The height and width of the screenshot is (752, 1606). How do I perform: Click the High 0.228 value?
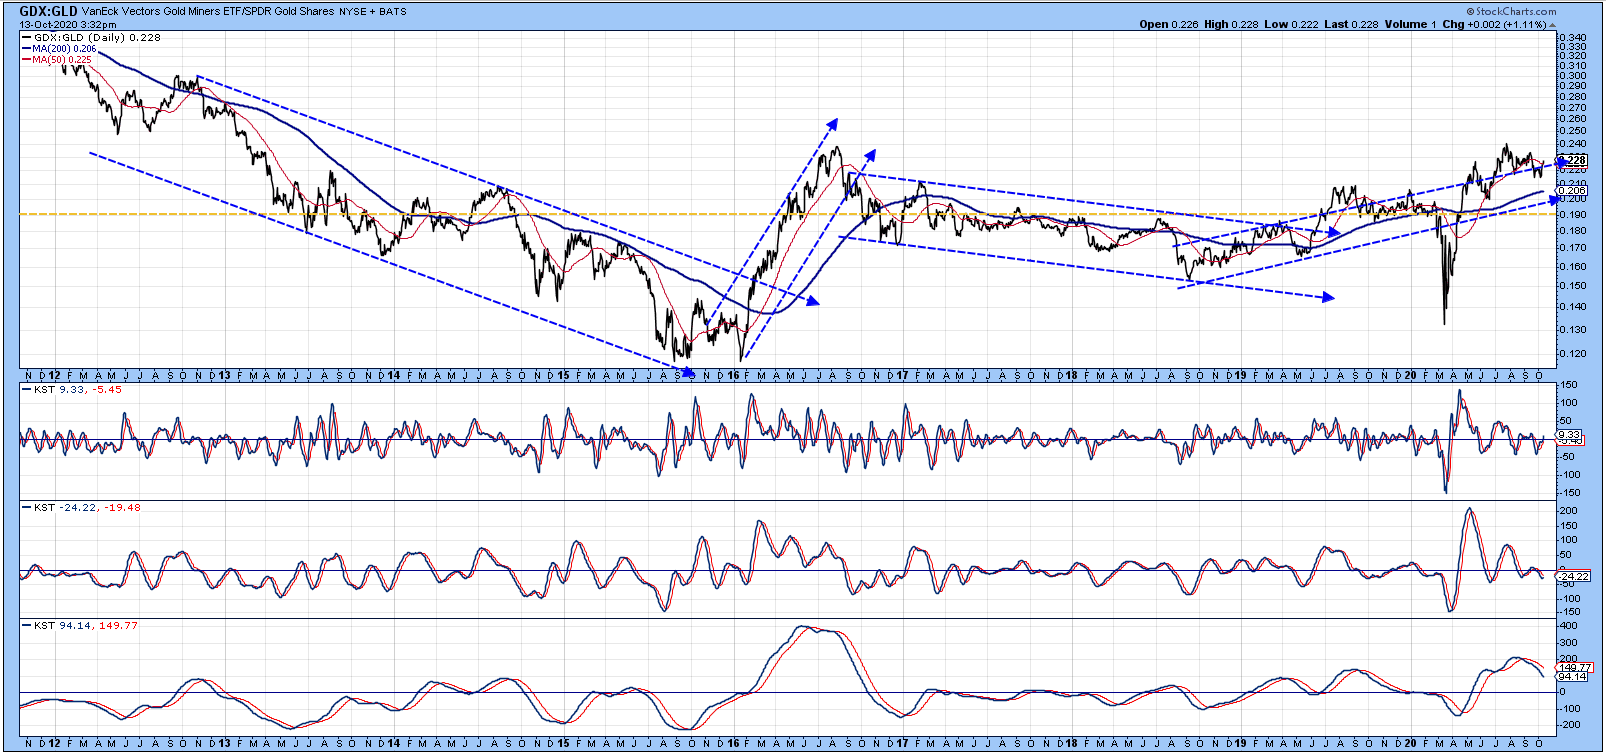1230,24
